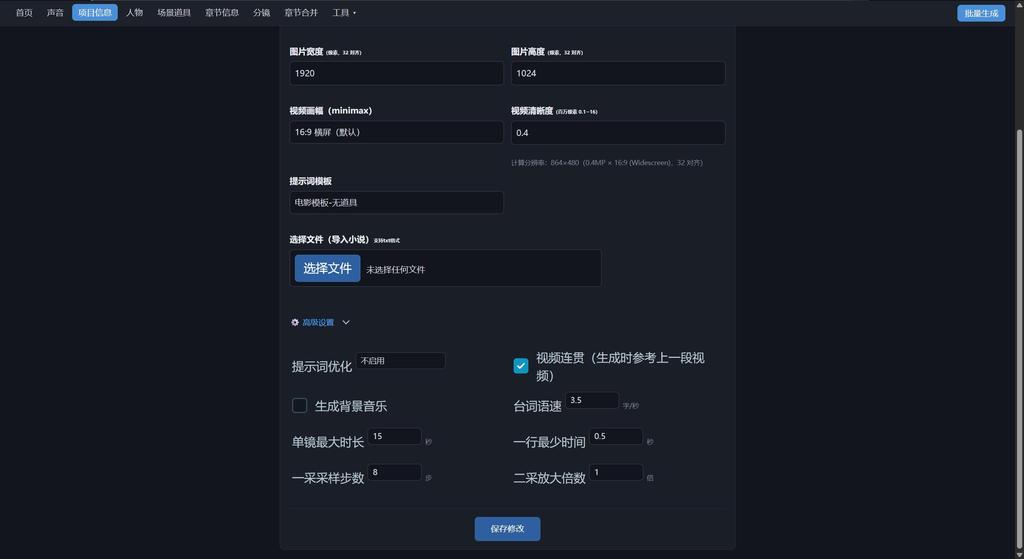Edit the 图片高度 field showing 1024
Screen dimensions: 1024x559
click(x=618, y=73)
